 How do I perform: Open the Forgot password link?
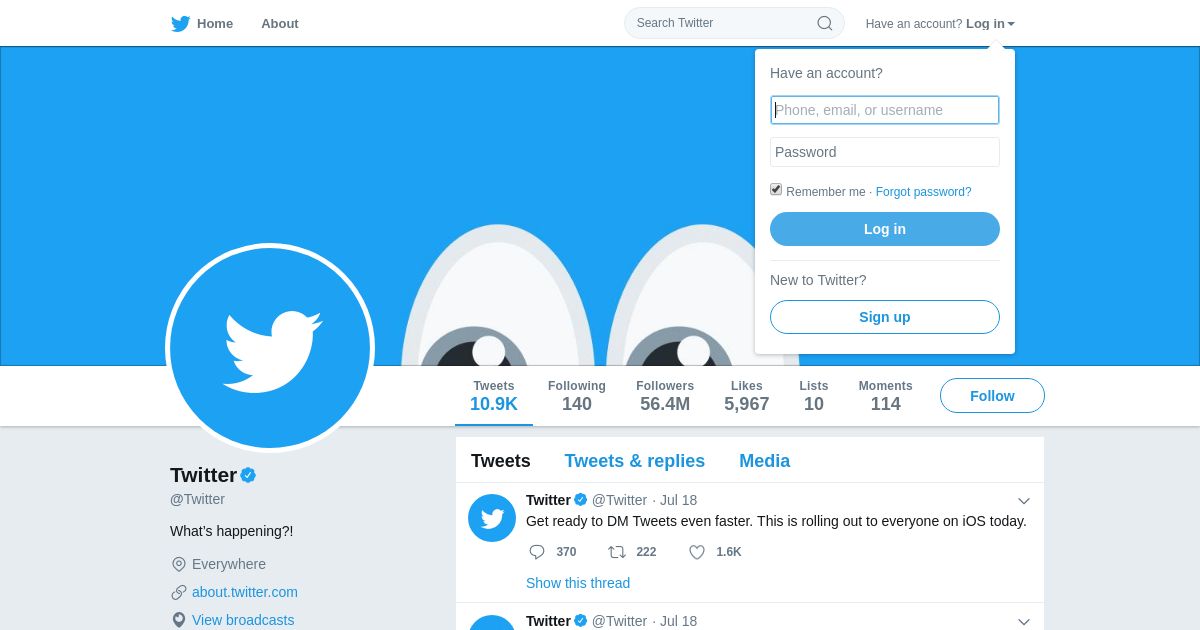(x=924, y=192)
